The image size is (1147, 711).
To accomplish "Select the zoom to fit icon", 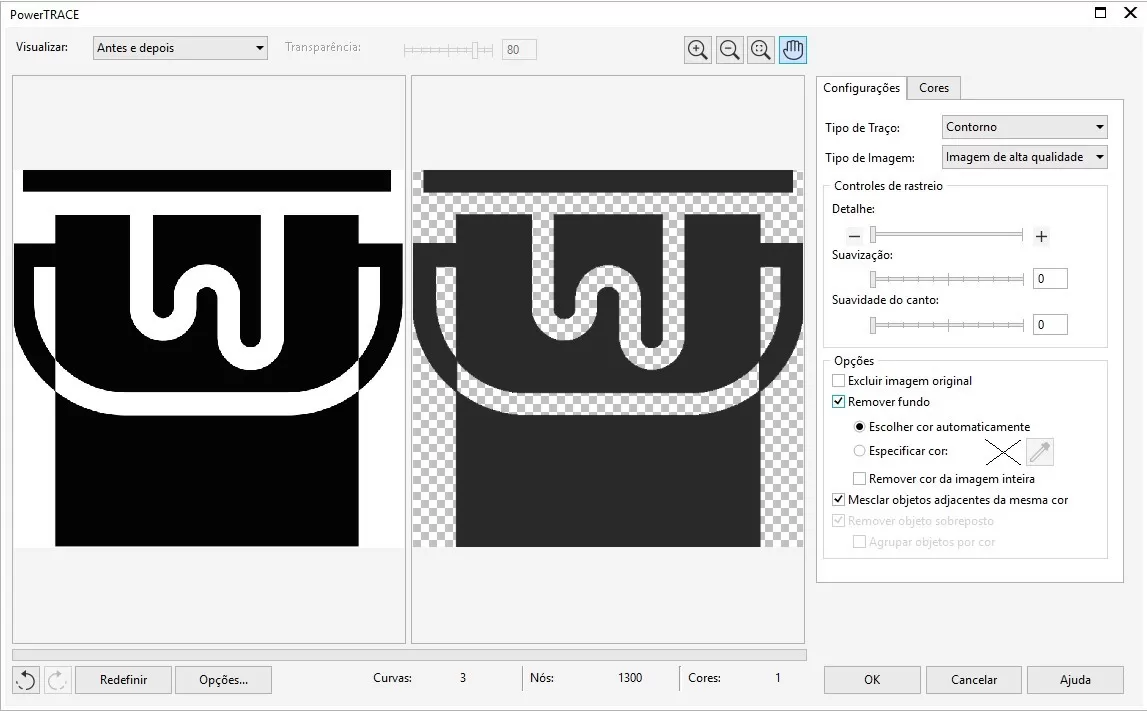I will [761, 50].
